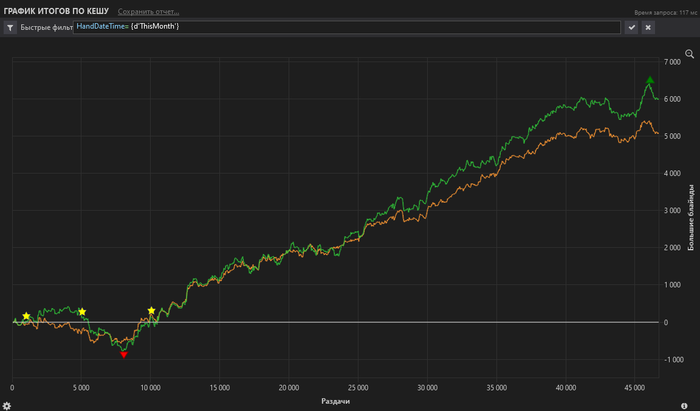
Task: Click the Раздачи x-axis label
Action: (336, 401)
